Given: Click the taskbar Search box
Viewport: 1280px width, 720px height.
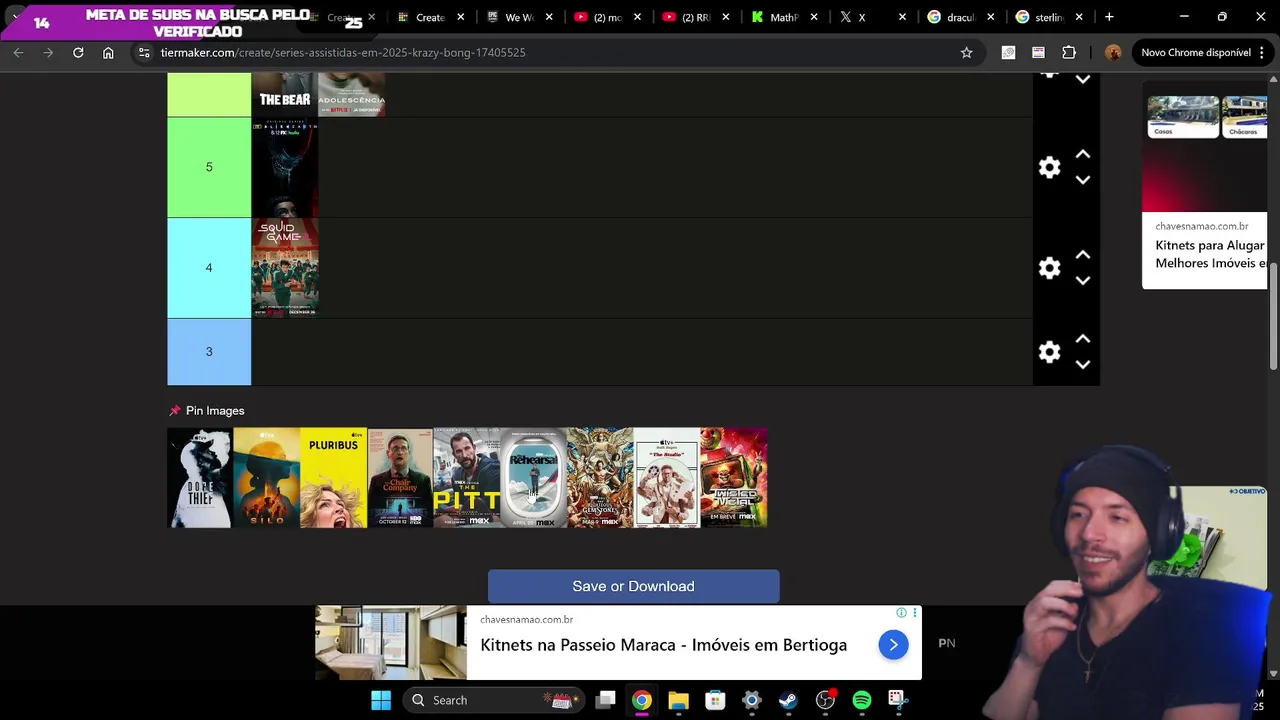Looking at the screenshot, I should [496, 700].
